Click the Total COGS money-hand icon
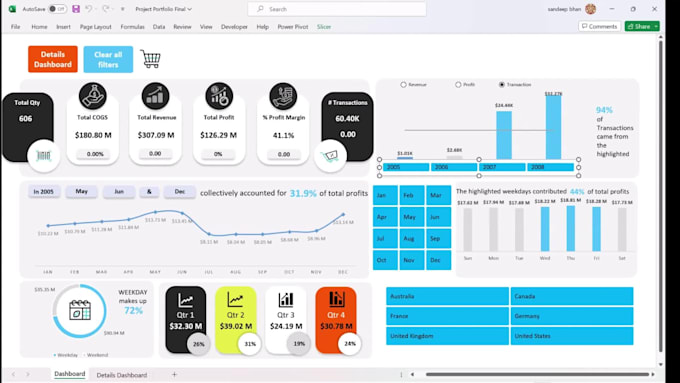The height and width of the screenshot is (383, 680). click(x=93, y=96)
